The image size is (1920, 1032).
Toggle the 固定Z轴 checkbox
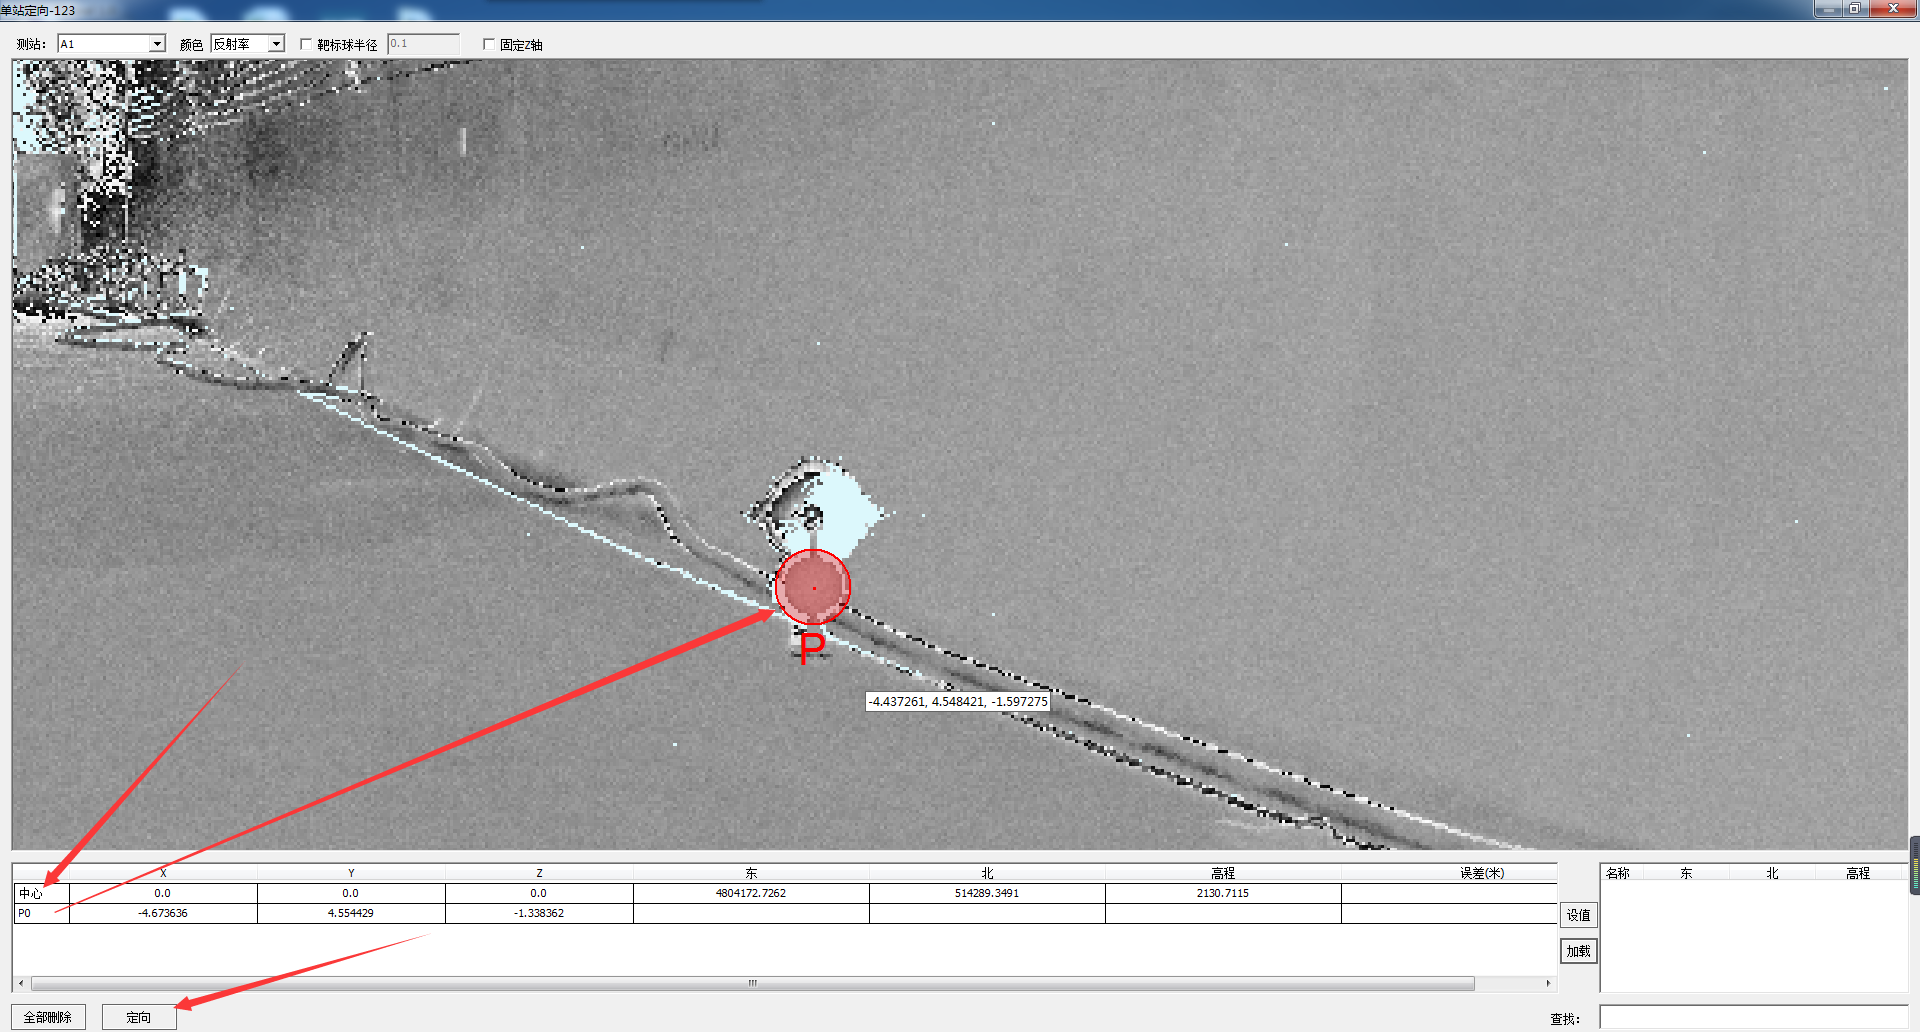pyautogui.click(x=489, y=44)
